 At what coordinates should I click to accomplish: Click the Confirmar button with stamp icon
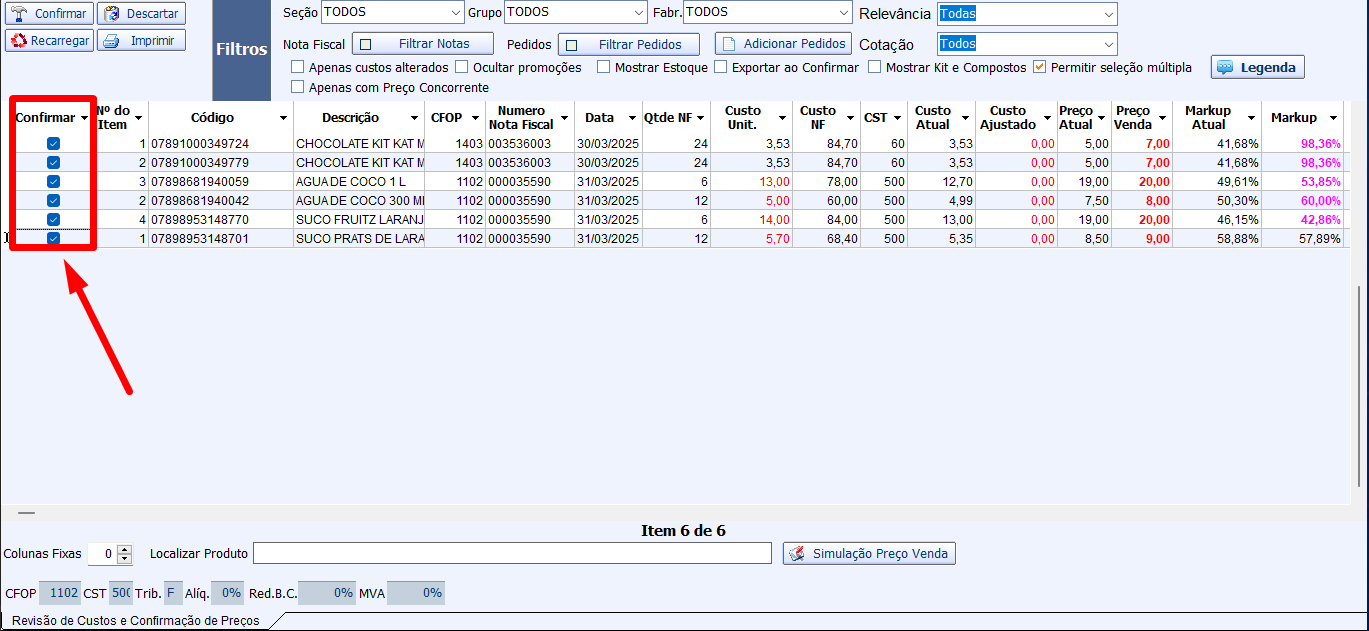49,14
